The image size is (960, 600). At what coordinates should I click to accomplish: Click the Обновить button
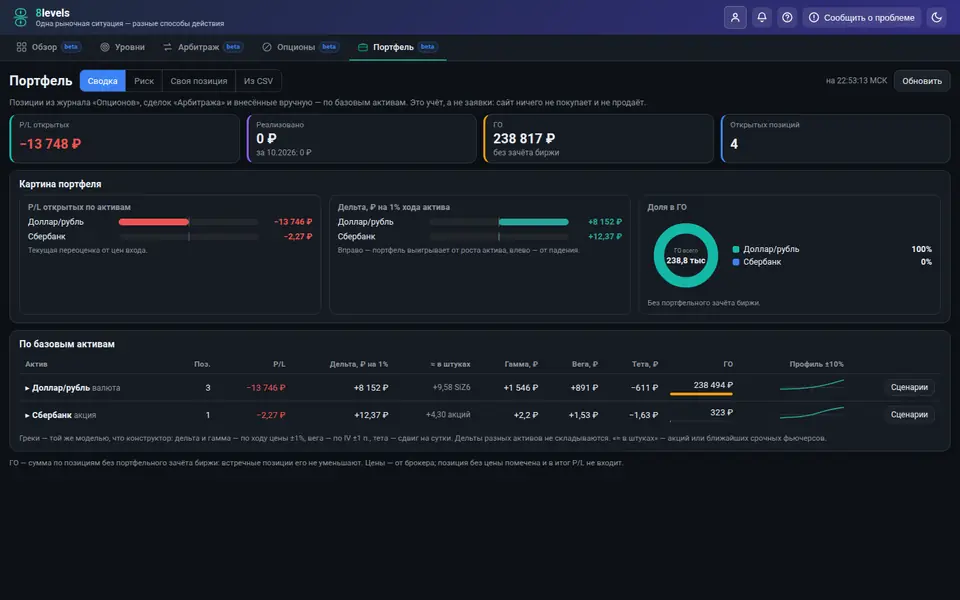pyautogui.click(x=921, y=81)
